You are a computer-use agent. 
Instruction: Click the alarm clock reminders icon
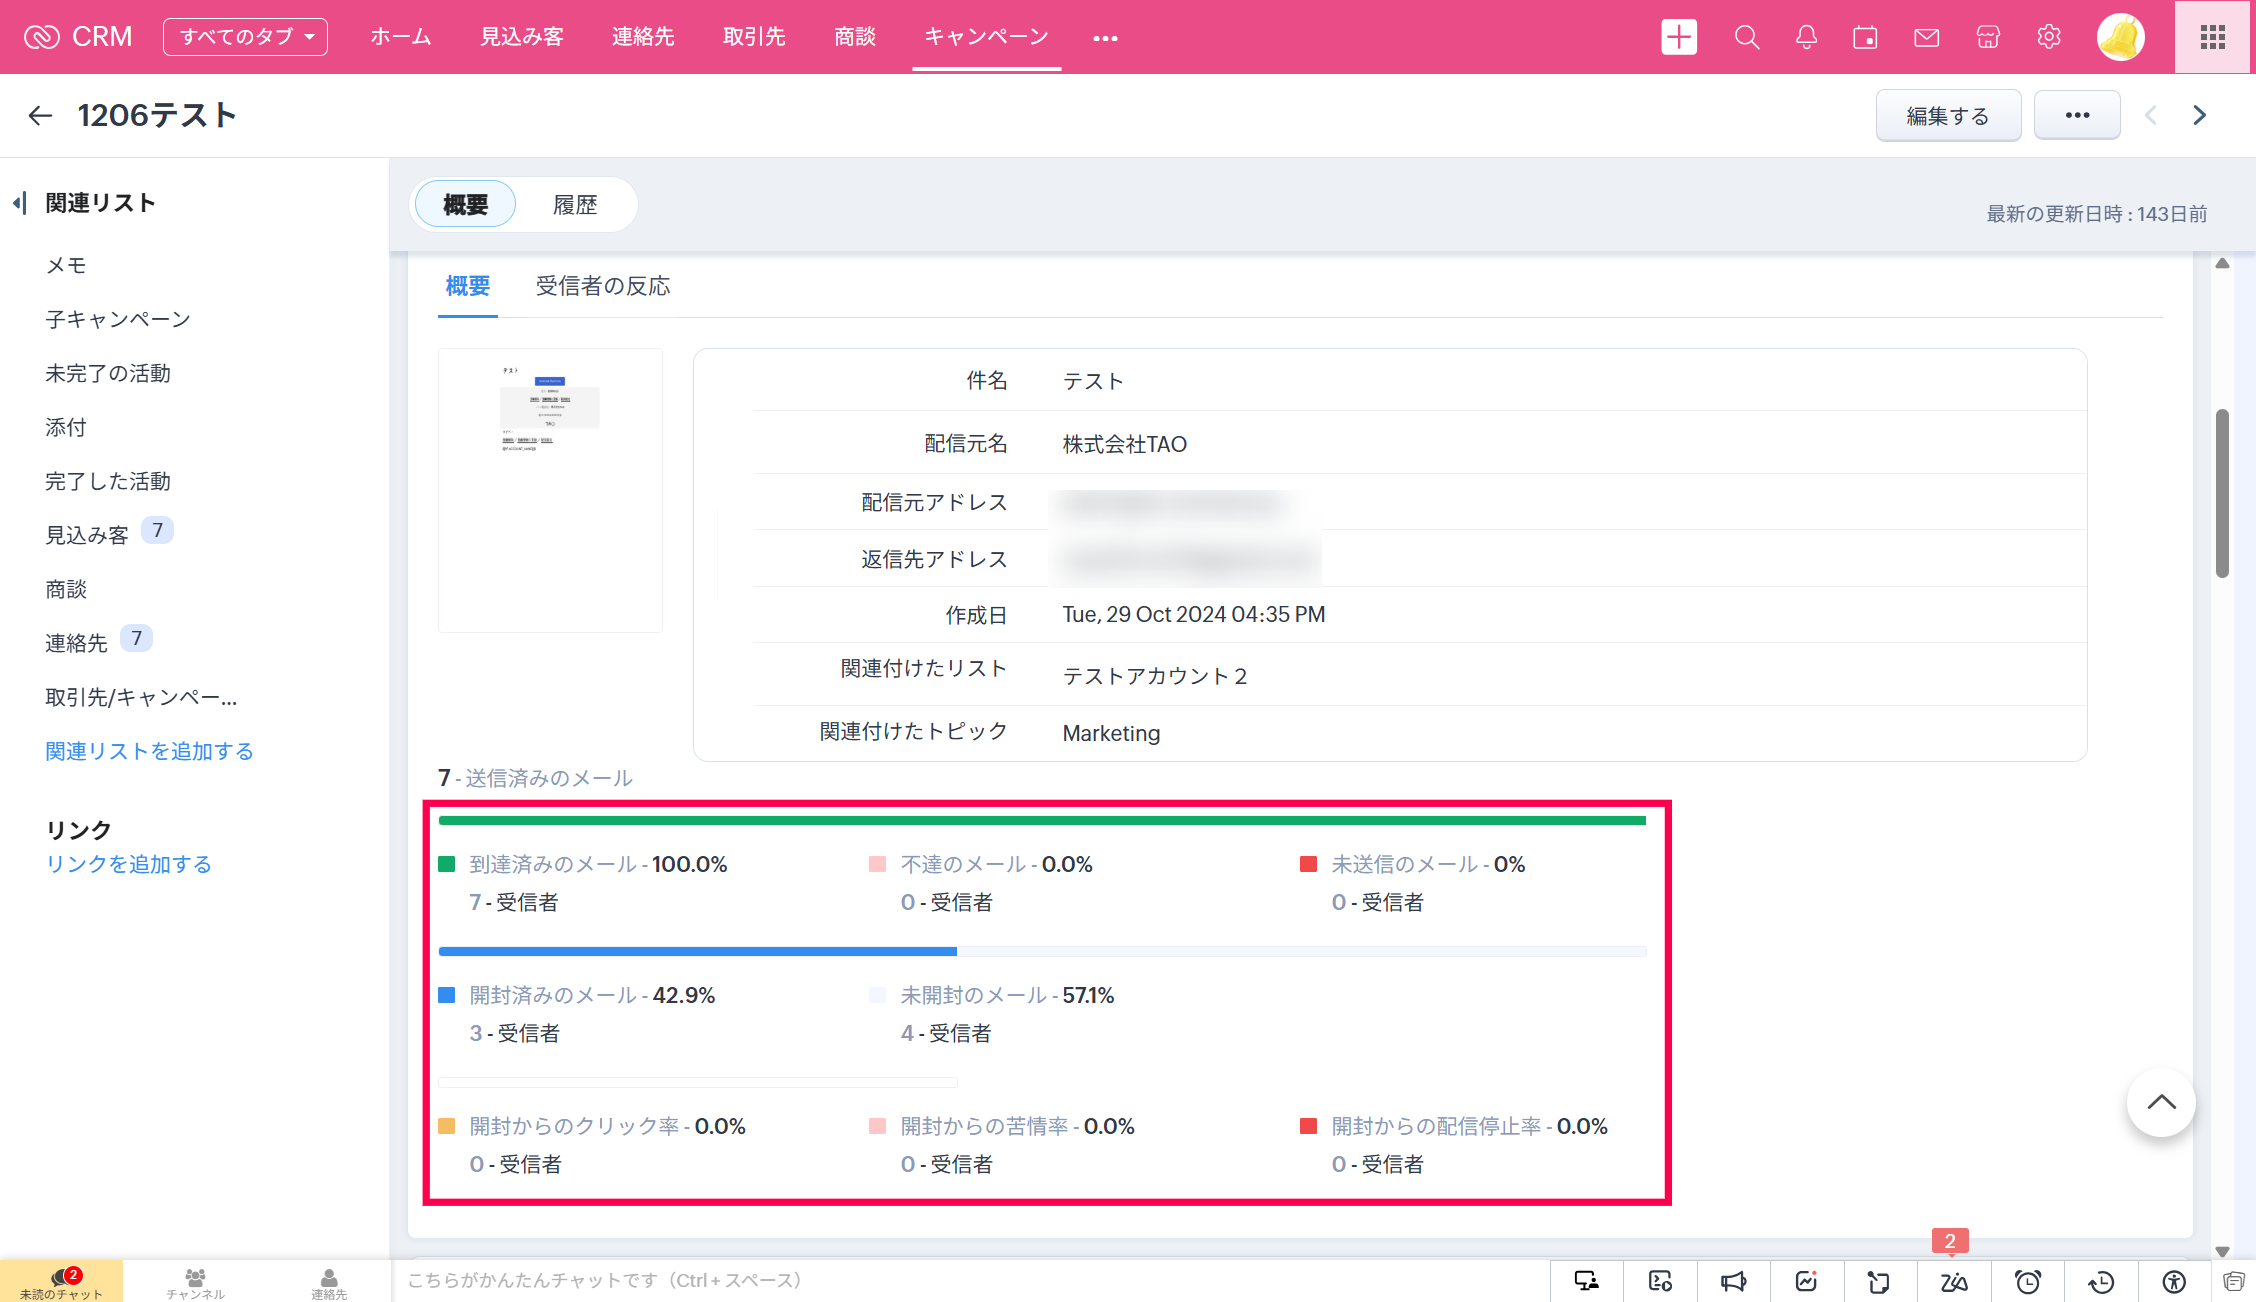[x=2027, y=1281]
